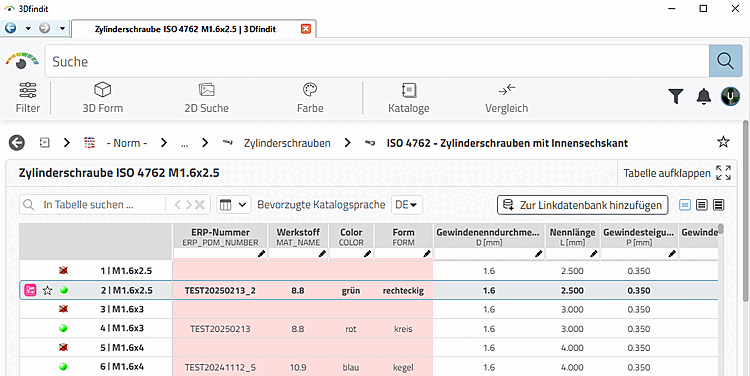
Task: Open the forward history dropdown arrow
Action: coord(62,29)
